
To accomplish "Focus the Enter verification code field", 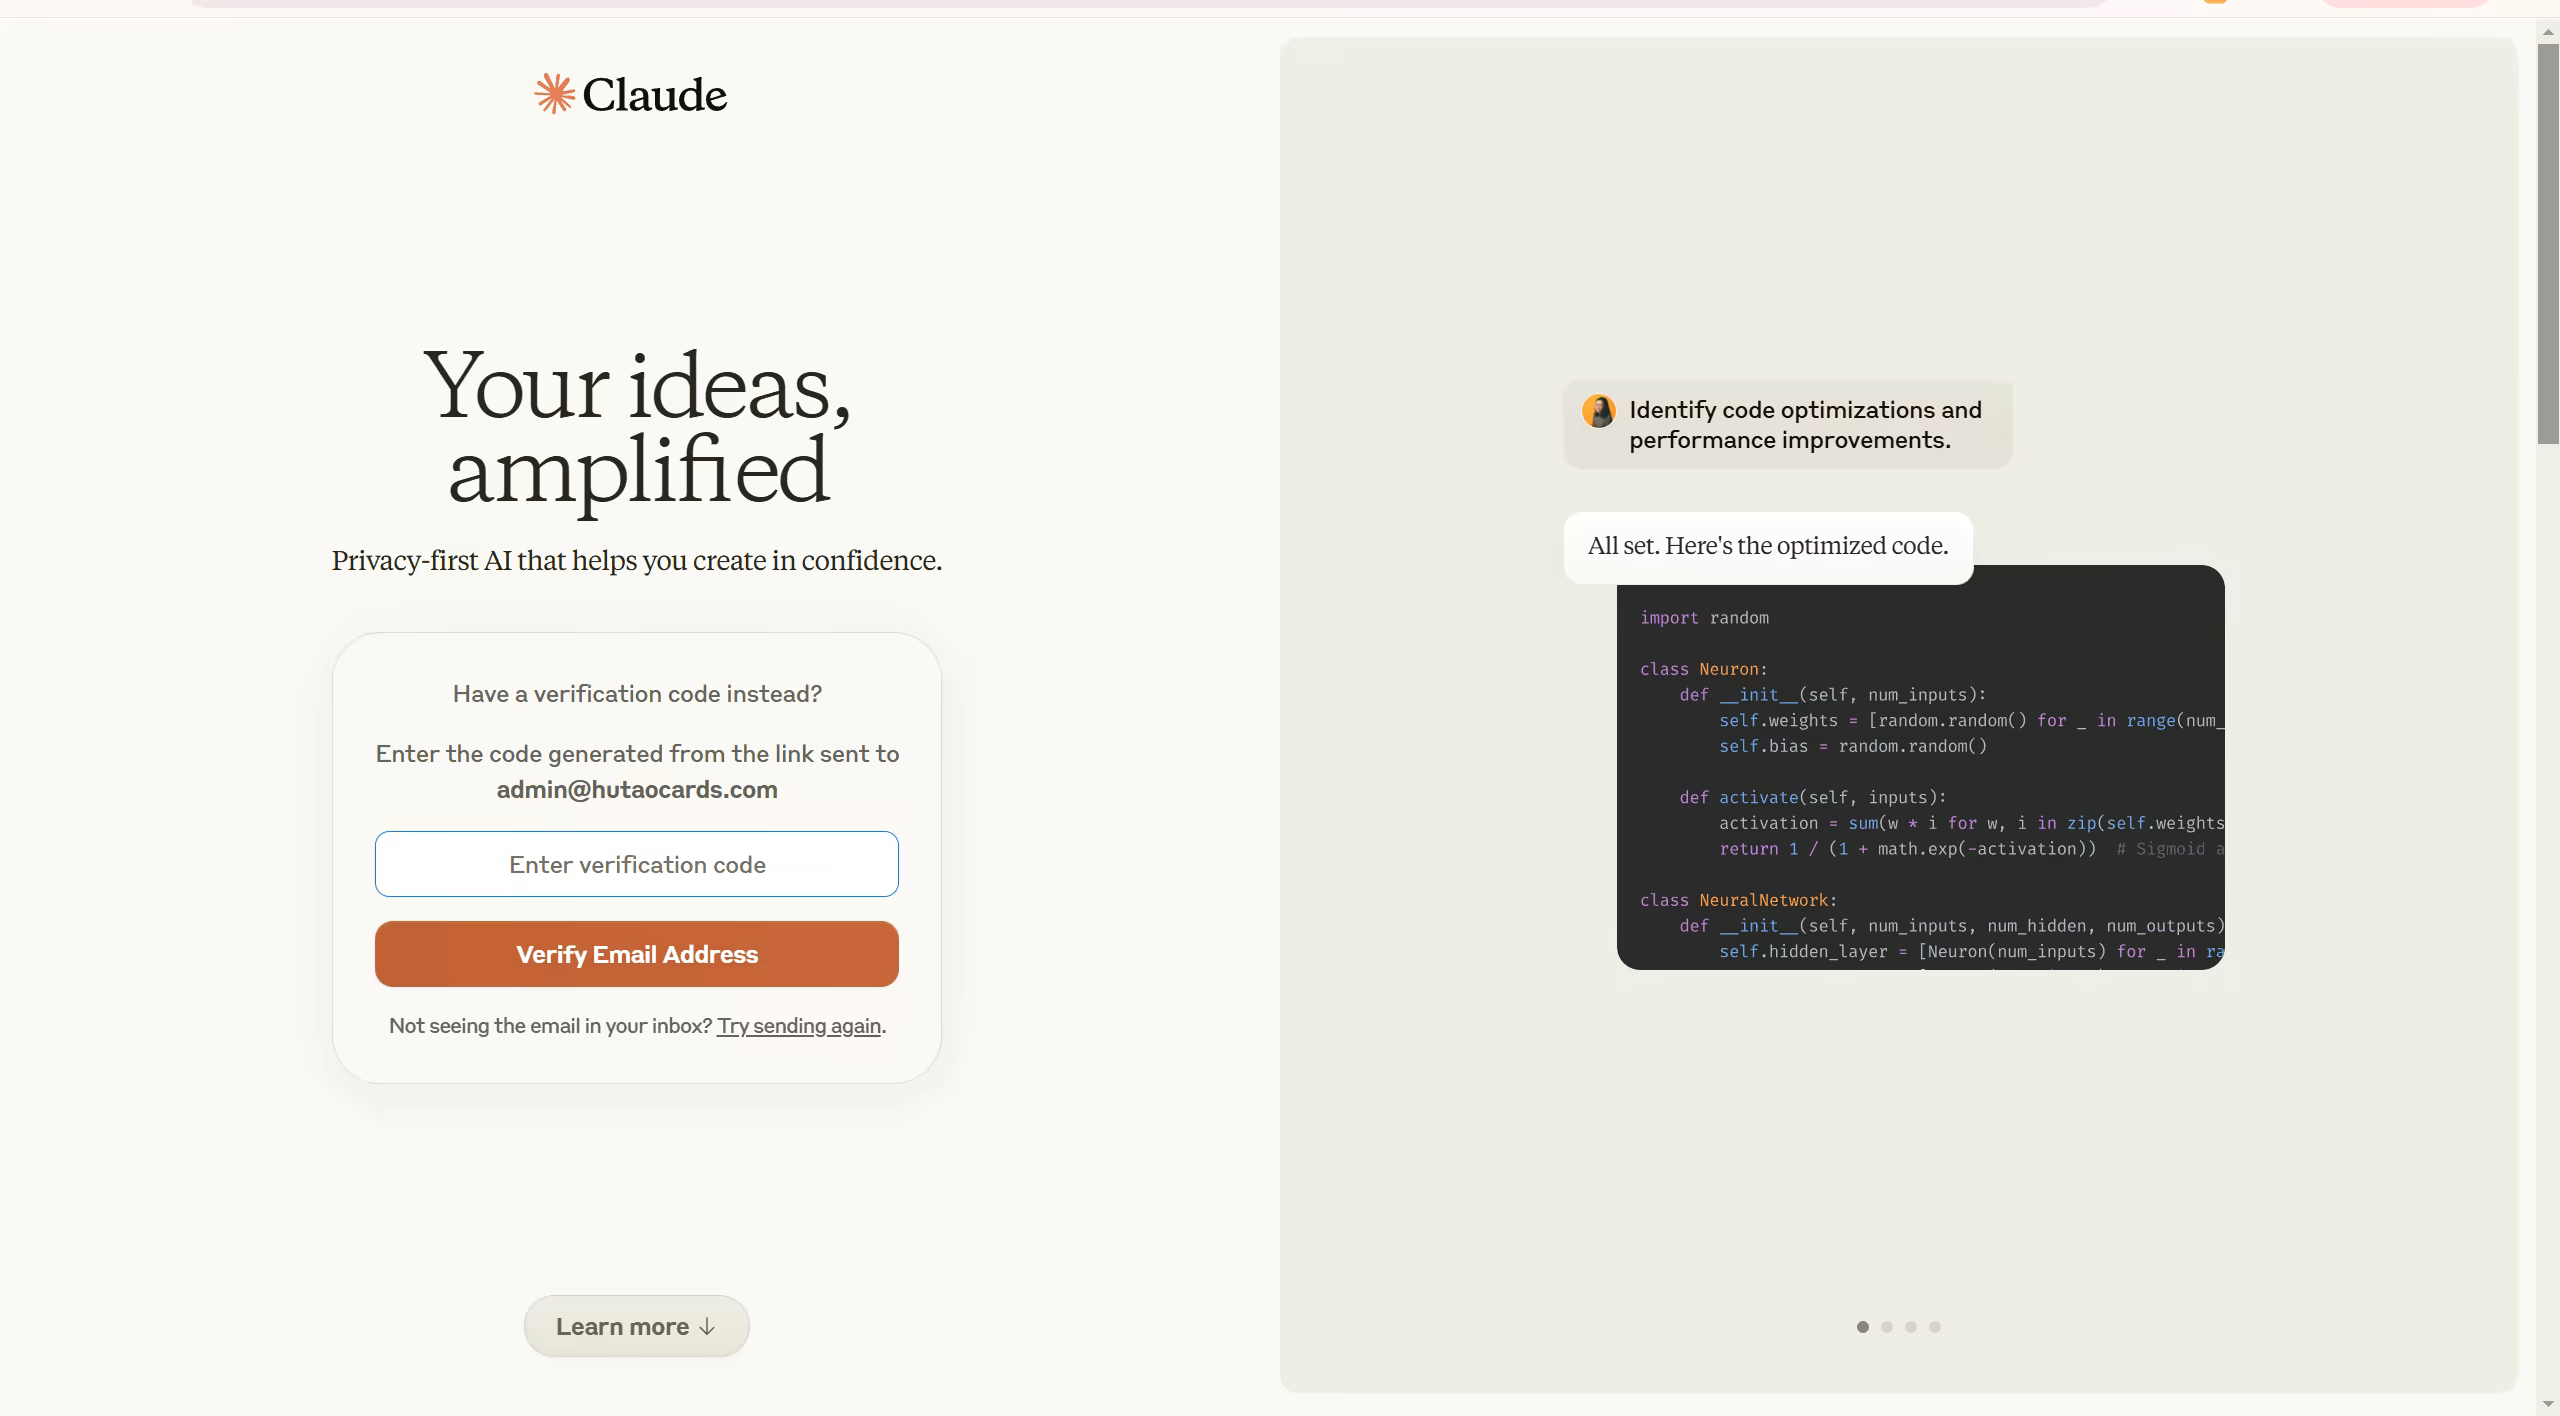I will coord(636,864).
